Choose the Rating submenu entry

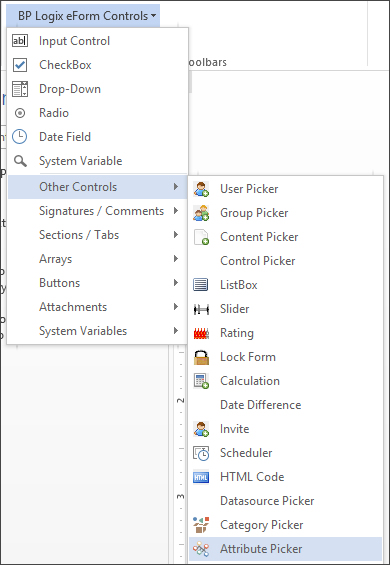click(285, 333)
